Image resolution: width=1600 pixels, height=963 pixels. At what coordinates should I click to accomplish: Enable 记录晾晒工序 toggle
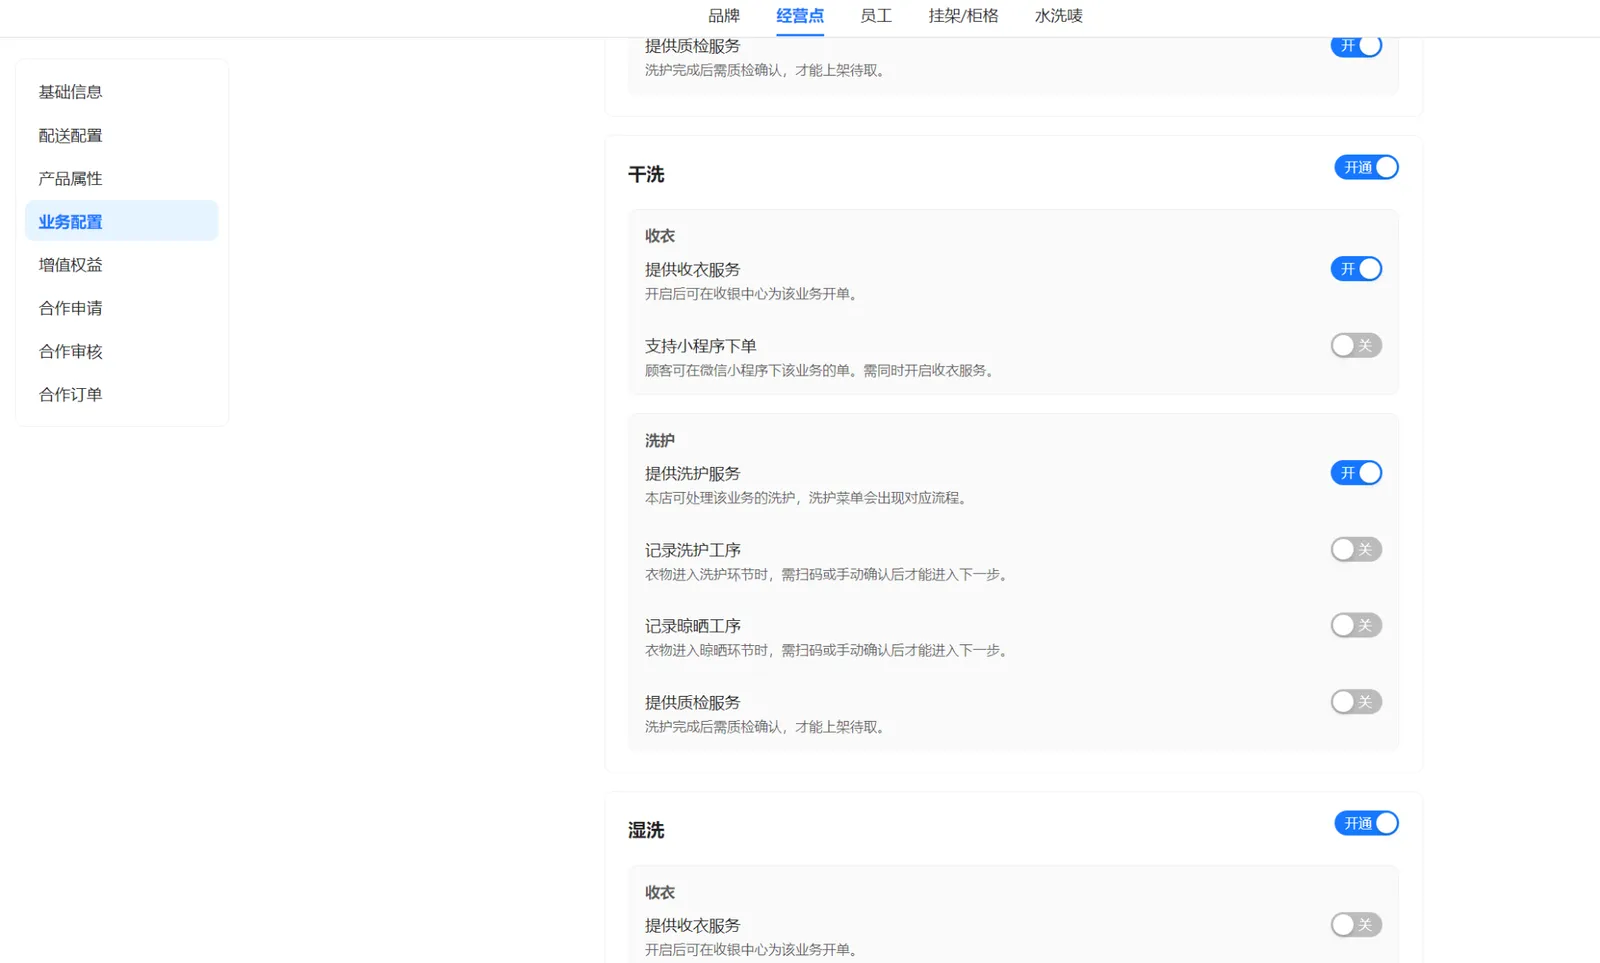tap(1356, 625)
